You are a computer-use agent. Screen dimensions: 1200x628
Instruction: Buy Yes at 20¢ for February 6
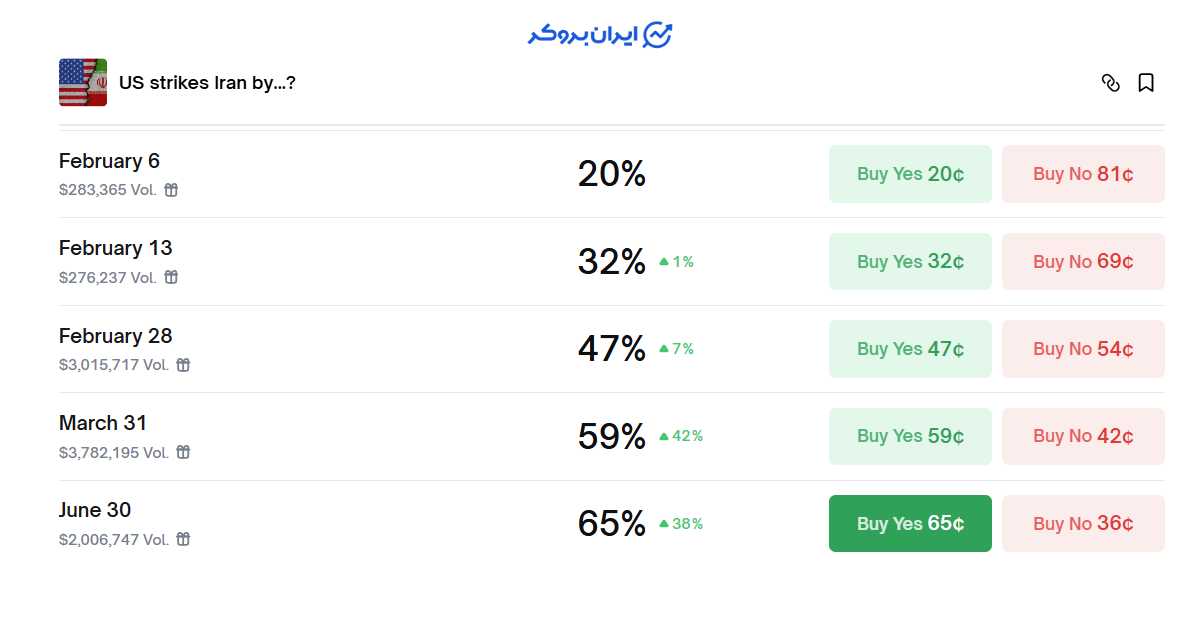(910, 174)
